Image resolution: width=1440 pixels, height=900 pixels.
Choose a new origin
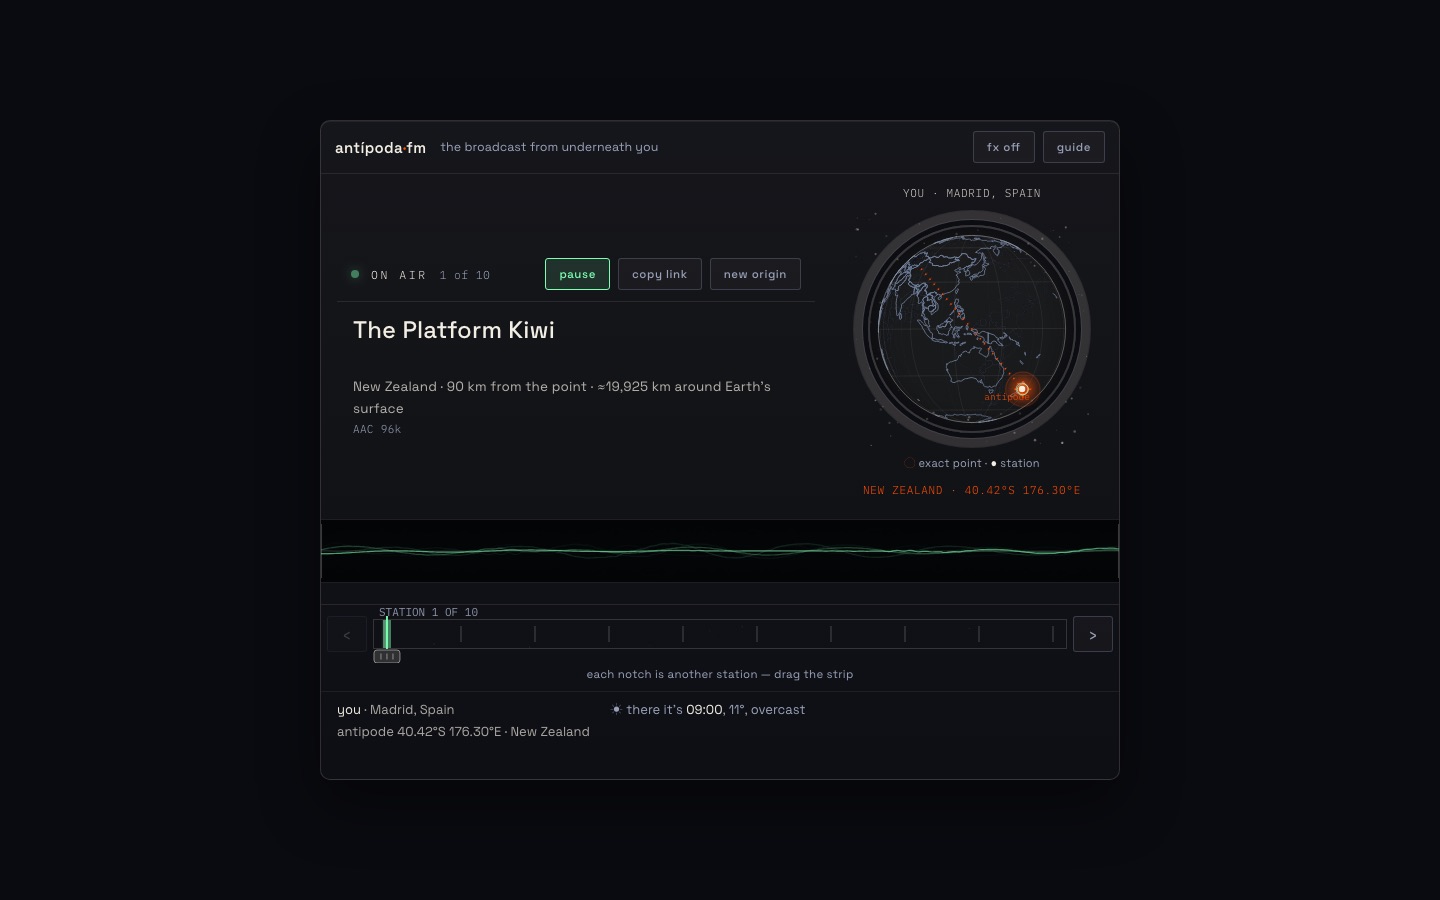(755, 274)
